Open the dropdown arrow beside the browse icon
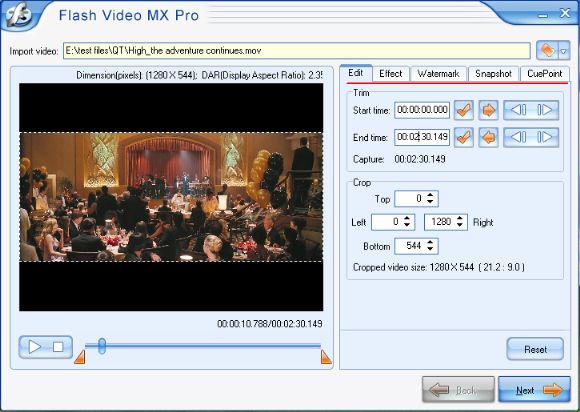Image resolution: width=580 pixels, height=412 pixels. tap(563, 51)
